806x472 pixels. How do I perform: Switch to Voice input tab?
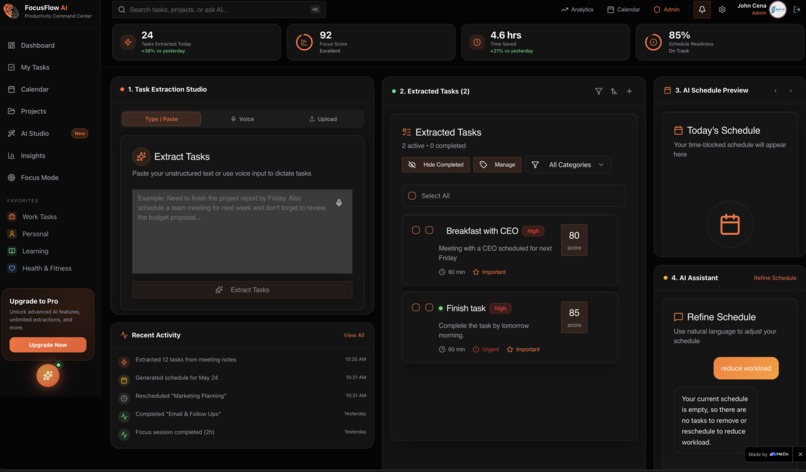(x=242, y=119)
